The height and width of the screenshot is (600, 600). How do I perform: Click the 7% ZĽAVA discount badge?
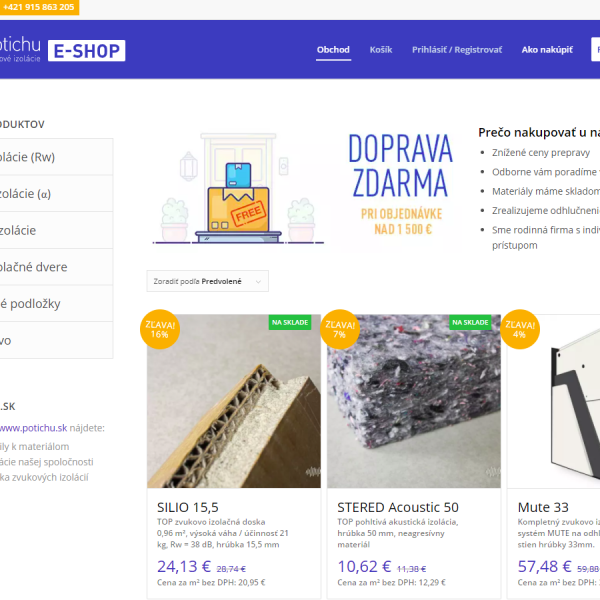pyautogui.click(x=340, y=329)
